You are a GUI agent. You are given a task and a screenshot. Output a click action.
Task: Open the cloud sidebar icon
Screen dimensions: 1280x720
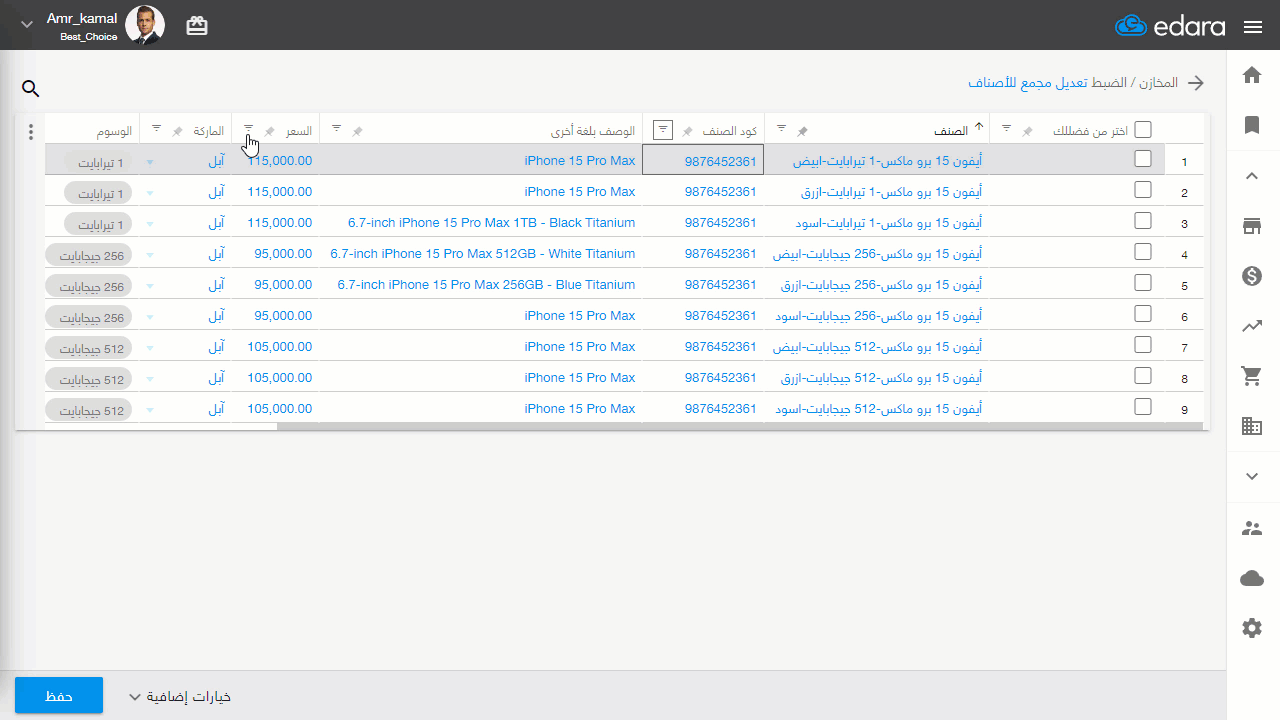click(x=1251, y=578)
